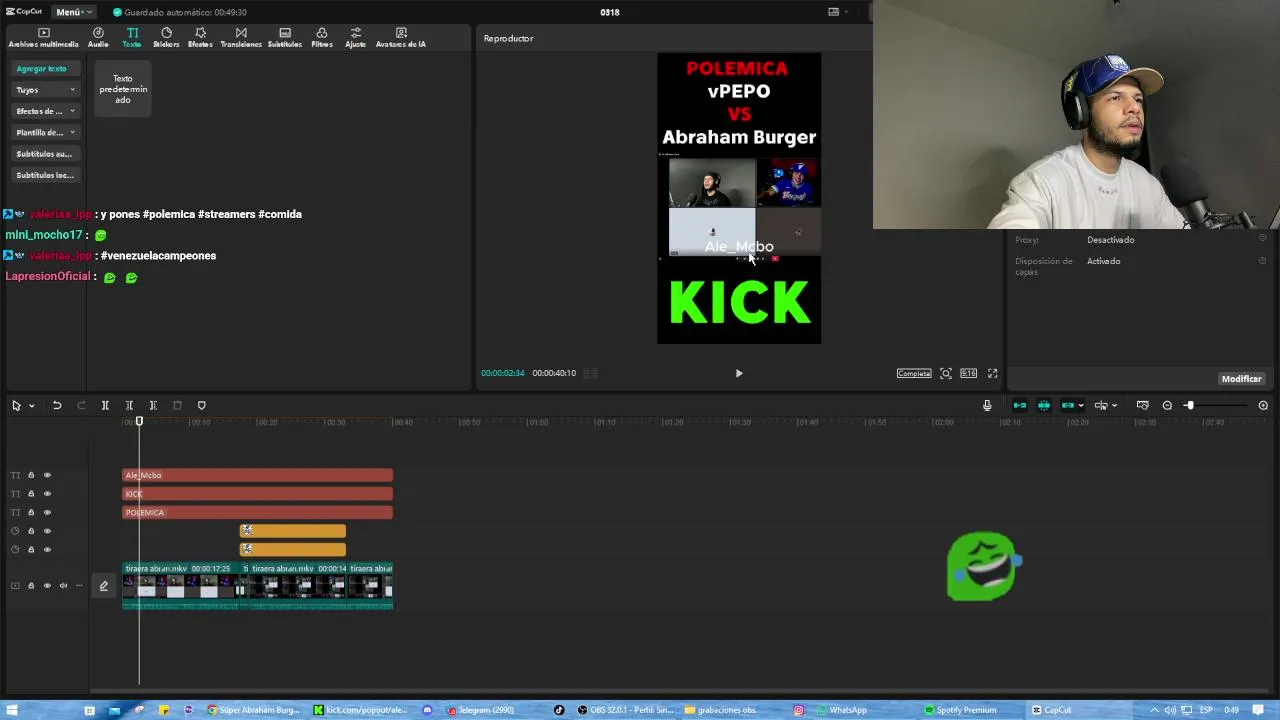Screen dimensions: 1280x720
Task: Open the Filtros tab
Action: [x=322, y=38]
